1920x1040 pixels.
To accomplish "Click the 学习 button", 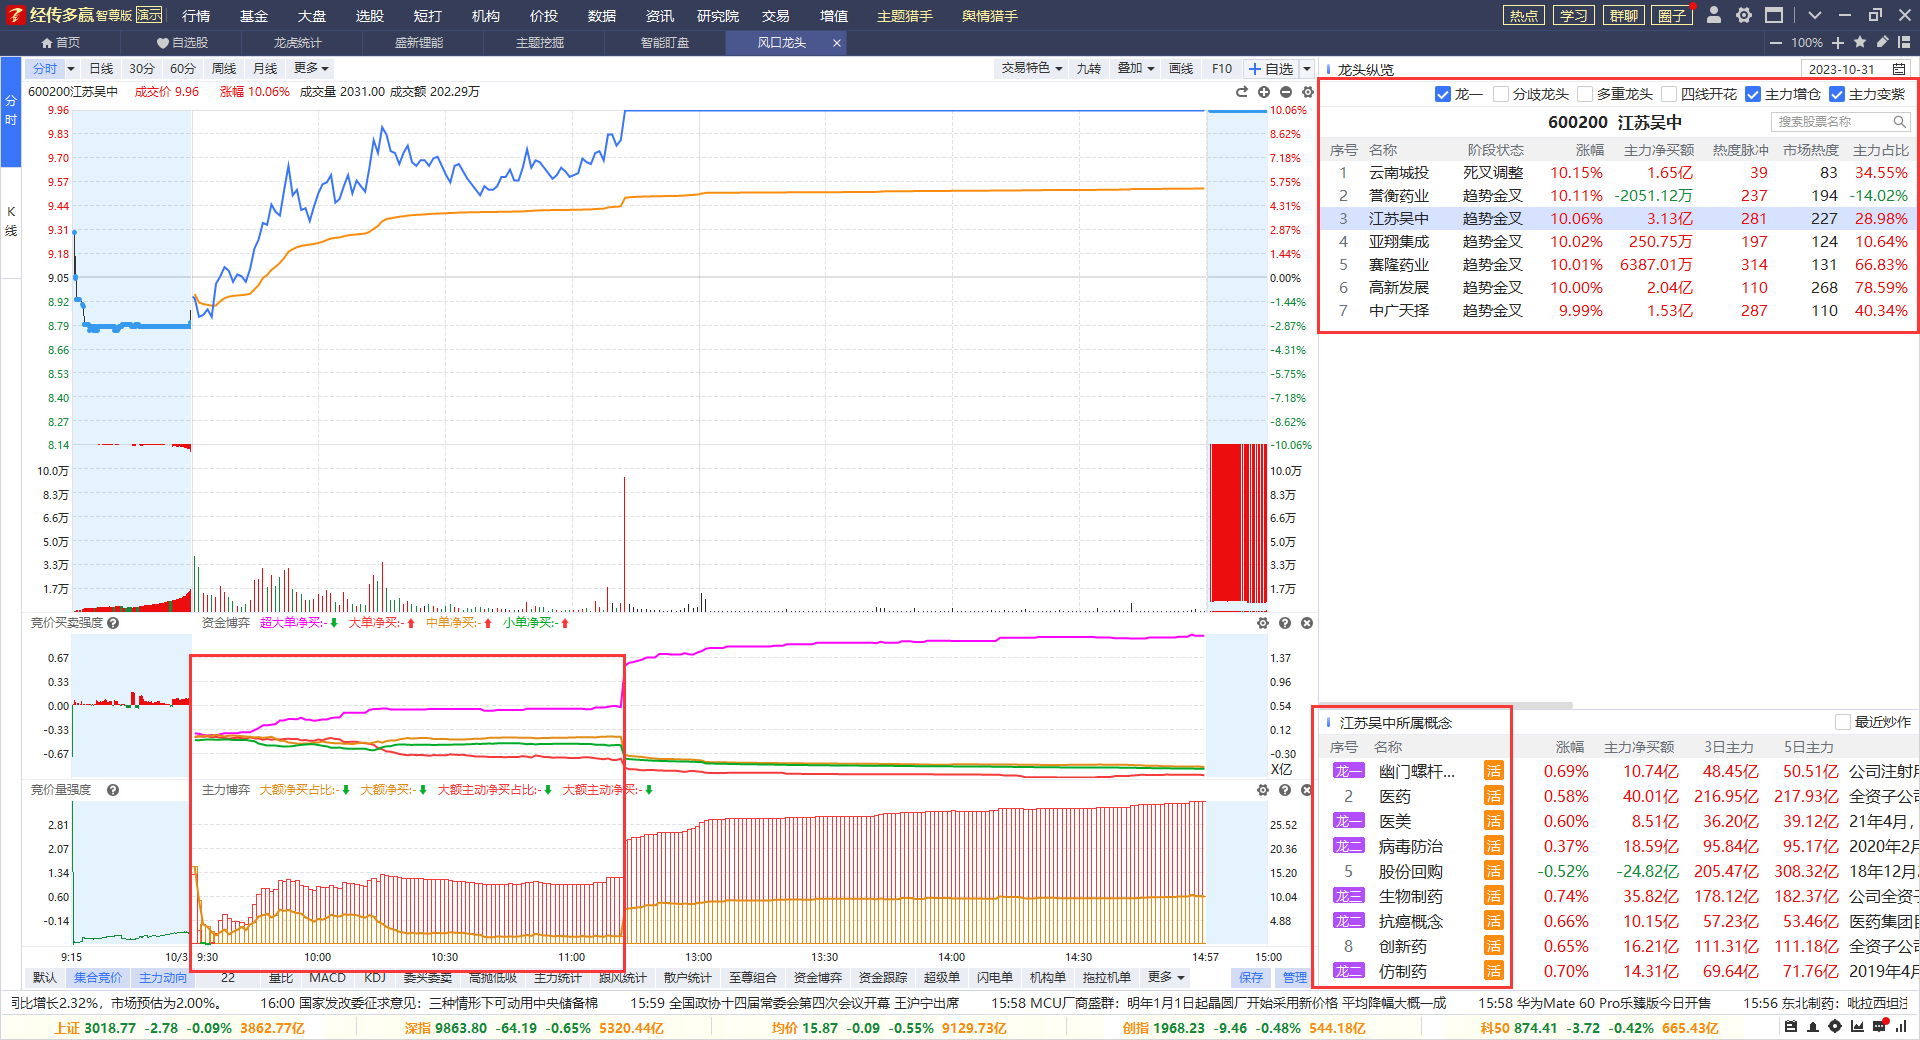I will pos(1574,15).
